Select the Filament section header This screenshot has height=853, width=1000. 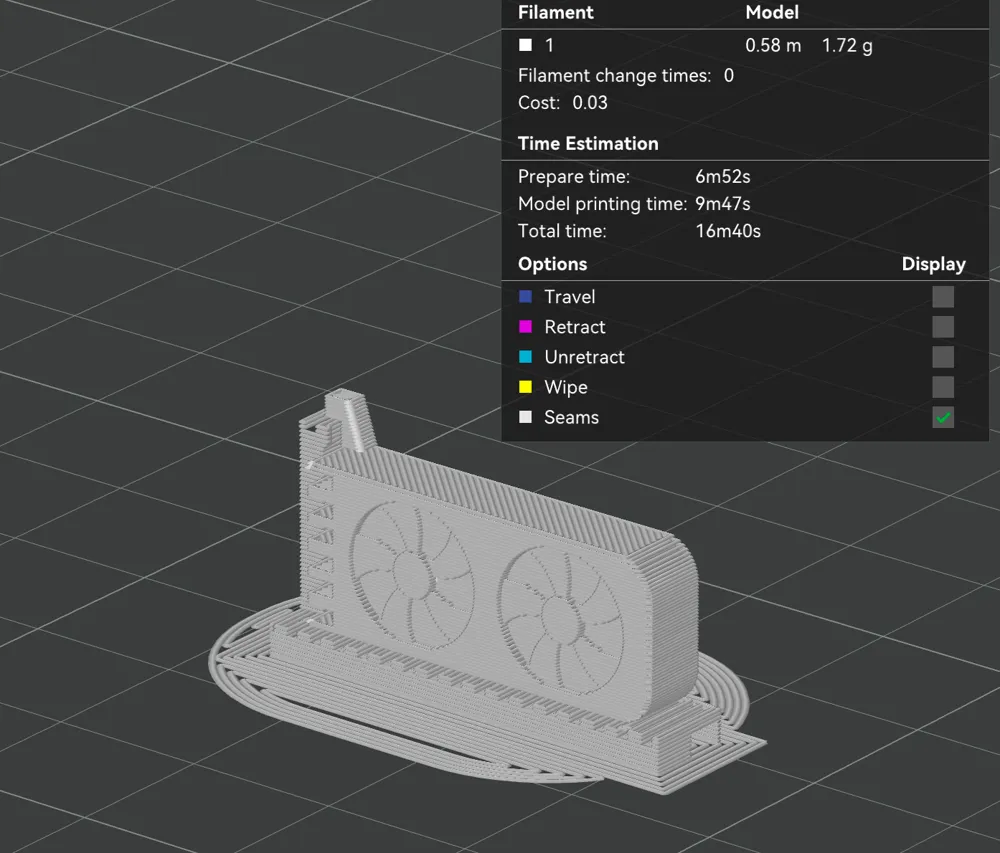coord(556,13)
